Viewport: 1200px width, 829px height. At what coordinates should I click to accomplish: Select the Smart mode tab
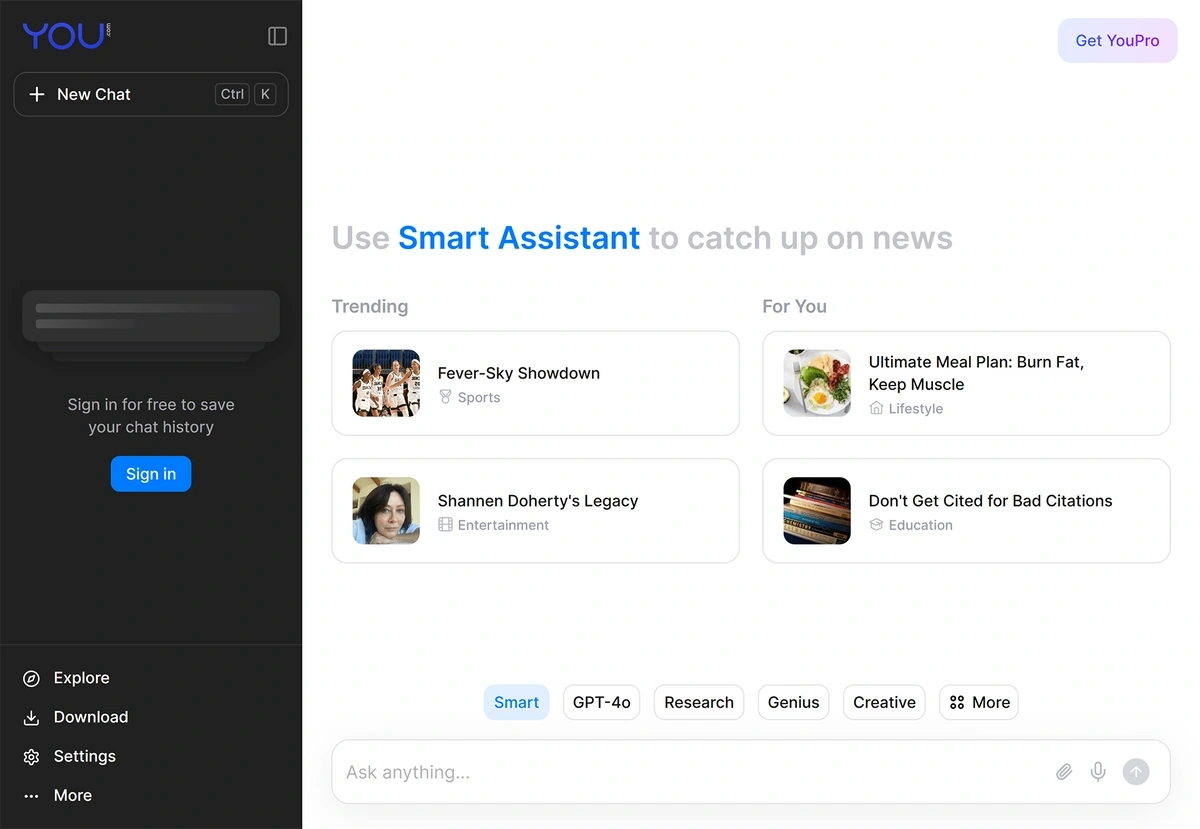click(516, 702)
